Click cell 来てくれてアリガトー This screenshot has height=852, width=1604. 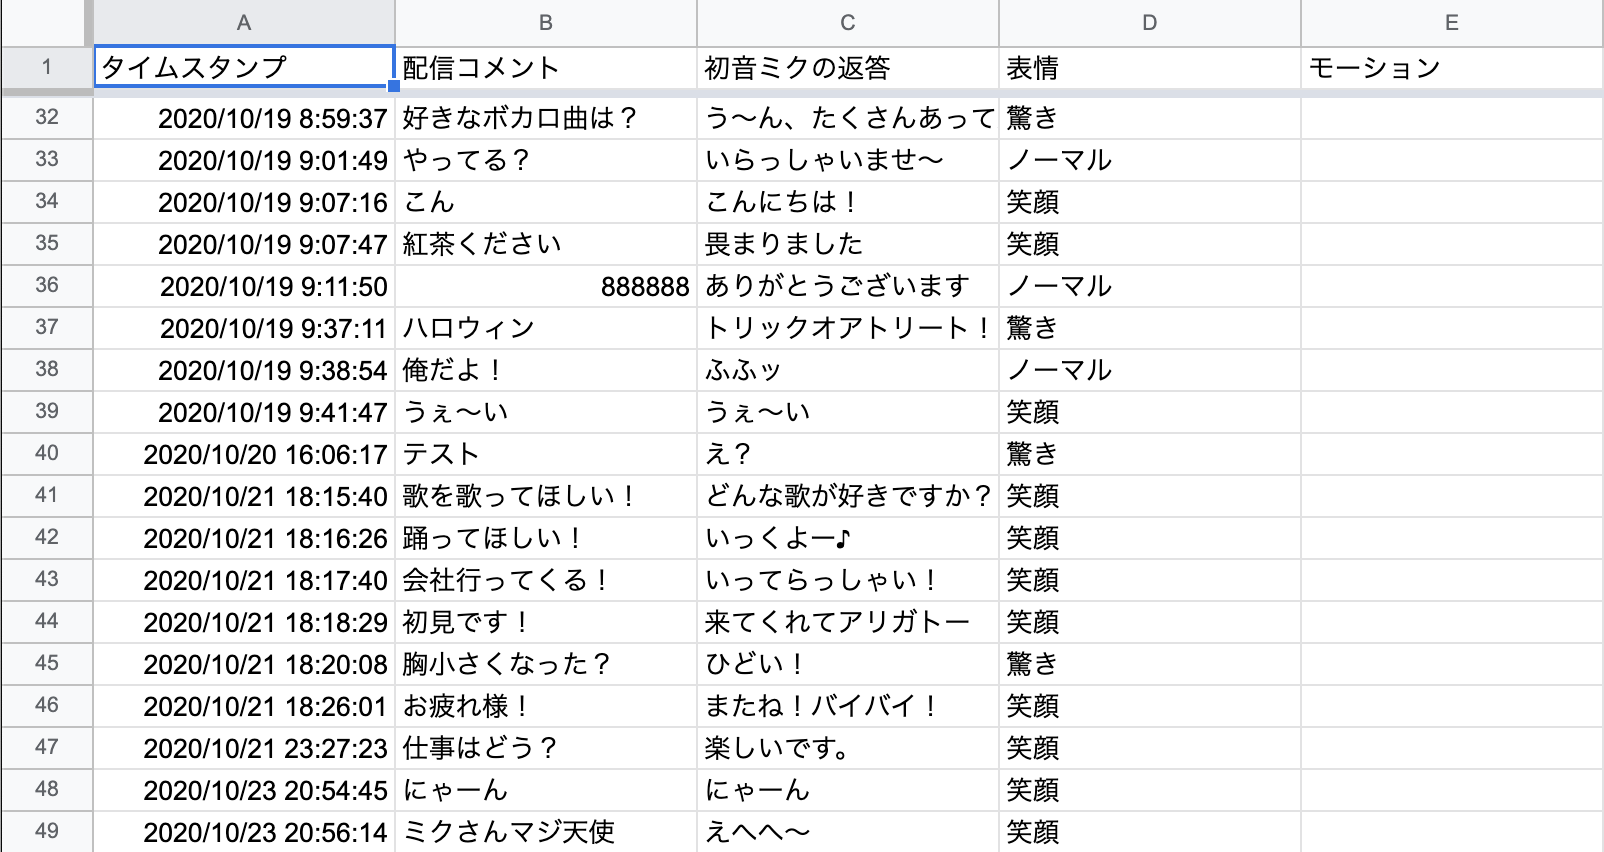(848, 622)
